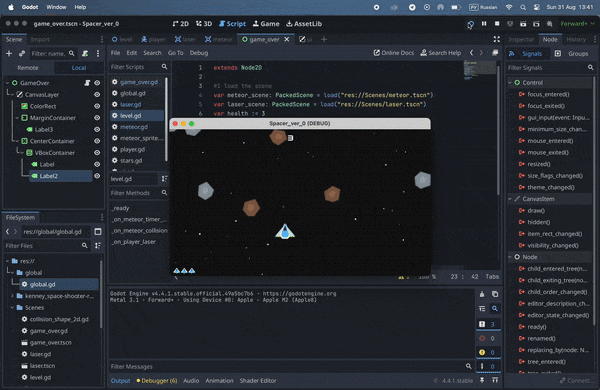This screenshot has height=390, width=600.
Task: Switch to the 2D workspace
Action: point(181,24)
